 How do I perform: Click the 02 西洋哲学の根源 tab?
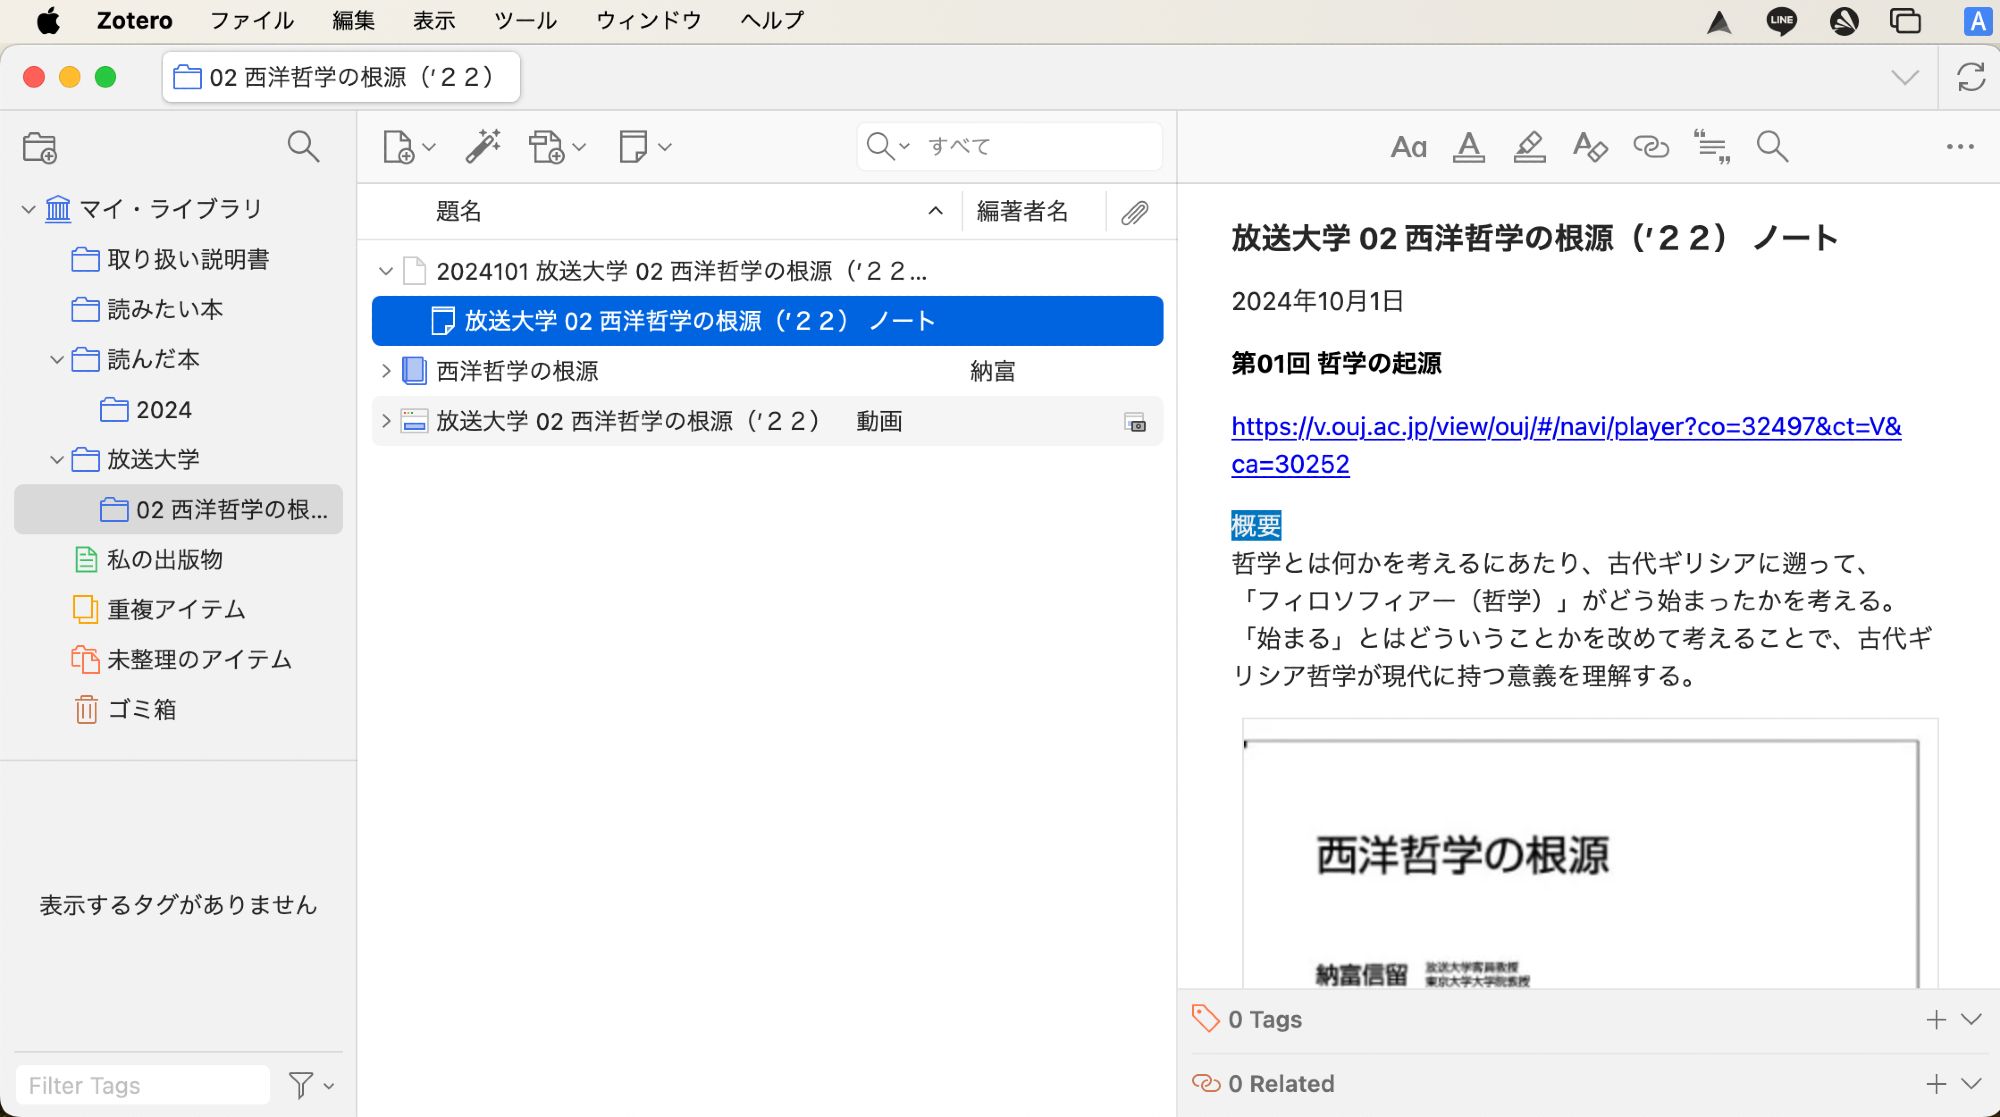click(x=341, y=77)
